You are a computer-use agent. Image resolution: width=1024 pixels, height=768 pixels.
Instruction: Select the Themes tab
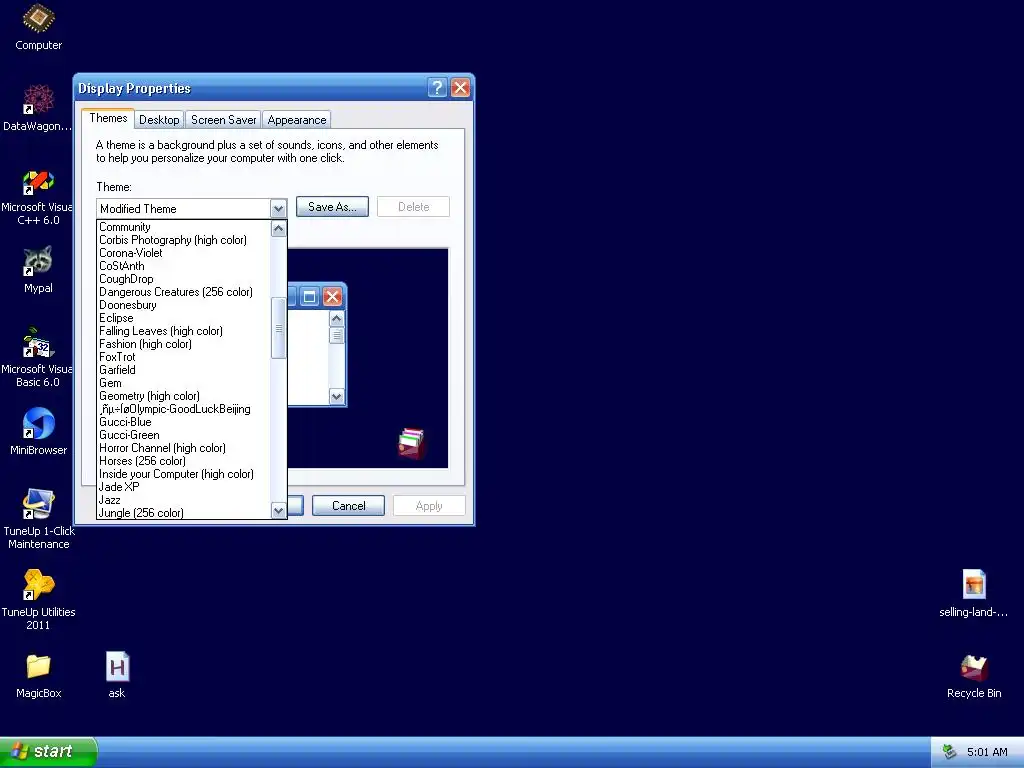pyautogui.click(x=108, y=118)
